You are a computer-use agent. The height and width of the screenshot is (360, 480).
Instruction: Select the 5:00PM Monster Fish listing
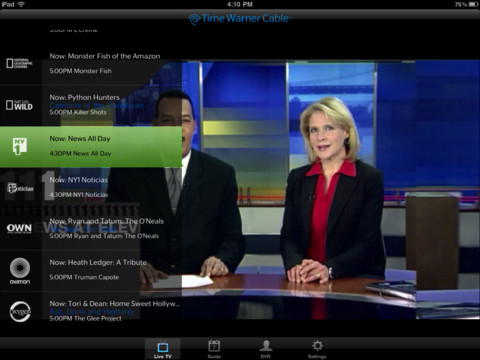pyautogui.click(x=81, y=71)
